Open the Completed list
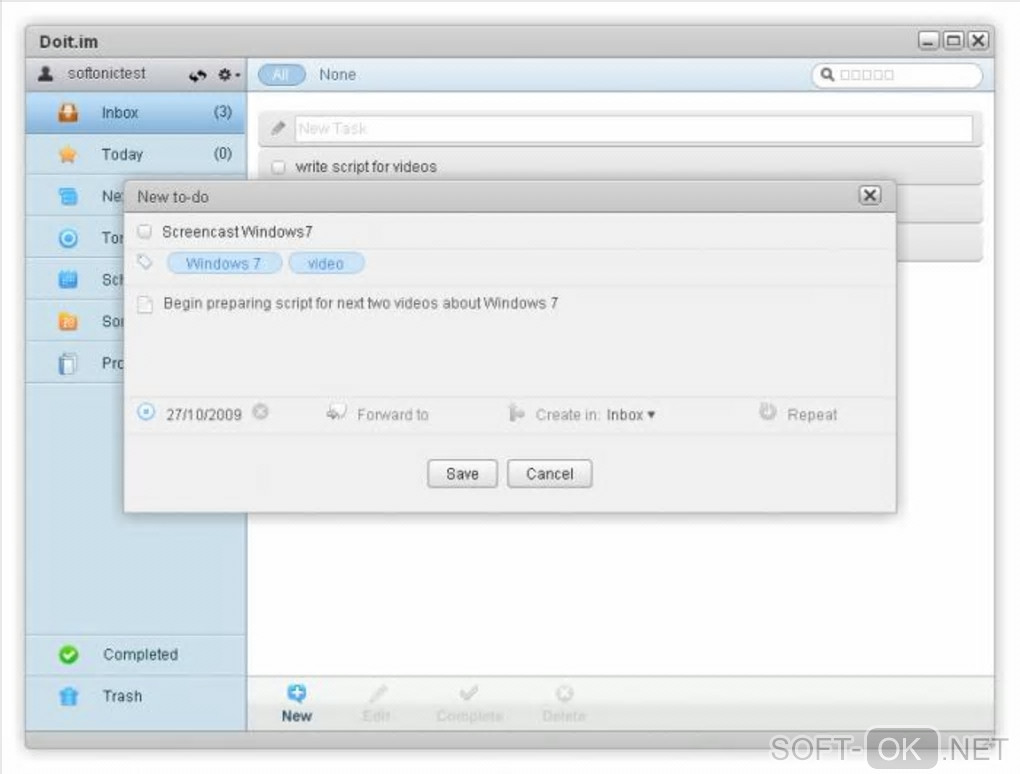The image size is (1020, 774). click(135, 654)
